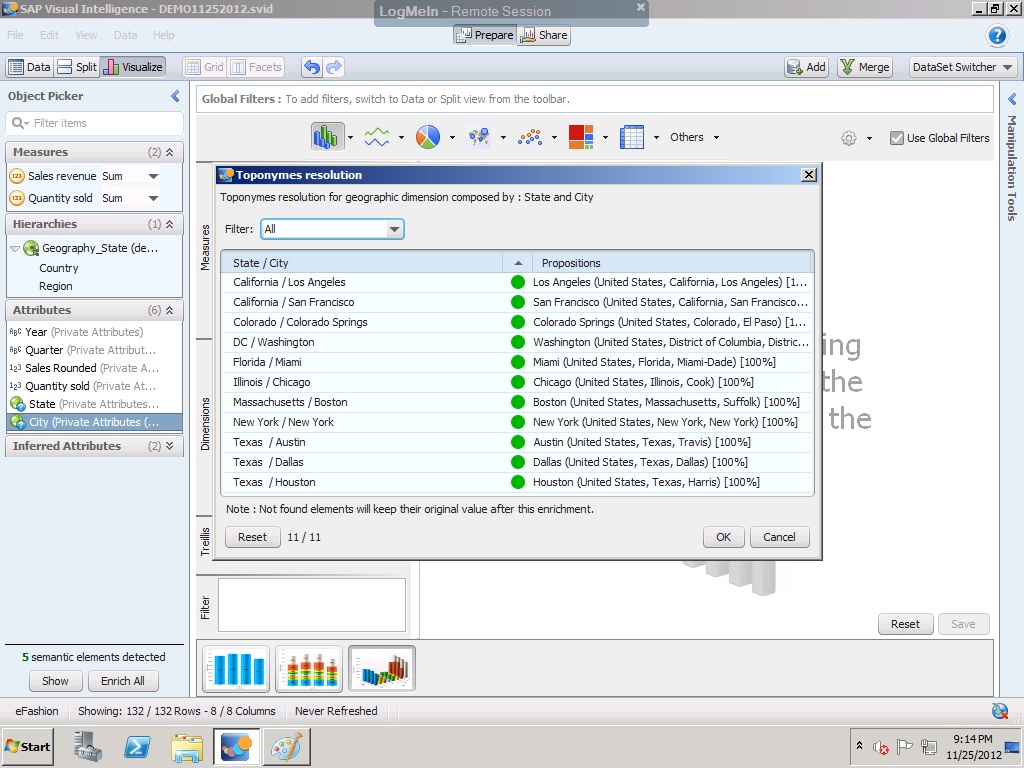Open the Quantity sold Sum aggregation dropdown

[153, 198]
